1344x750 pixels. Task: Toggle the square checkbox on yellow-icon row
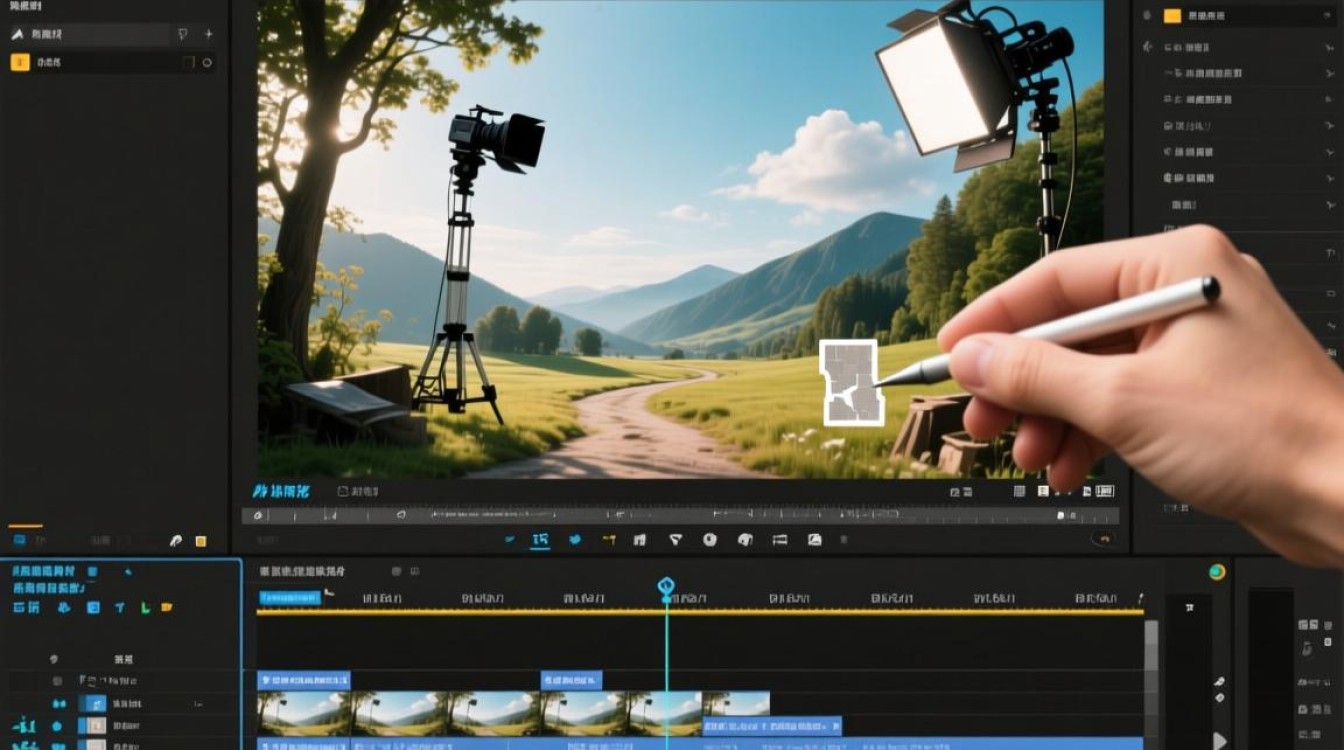point(188,63)
